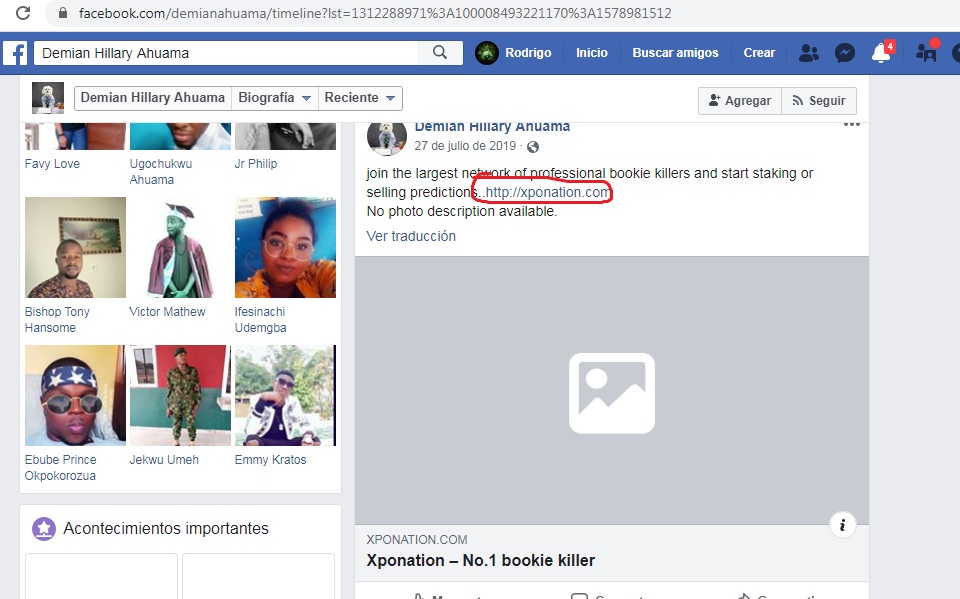Open Rodrigo profile name link
Screen dimensions: 960x599
(528, 53)
